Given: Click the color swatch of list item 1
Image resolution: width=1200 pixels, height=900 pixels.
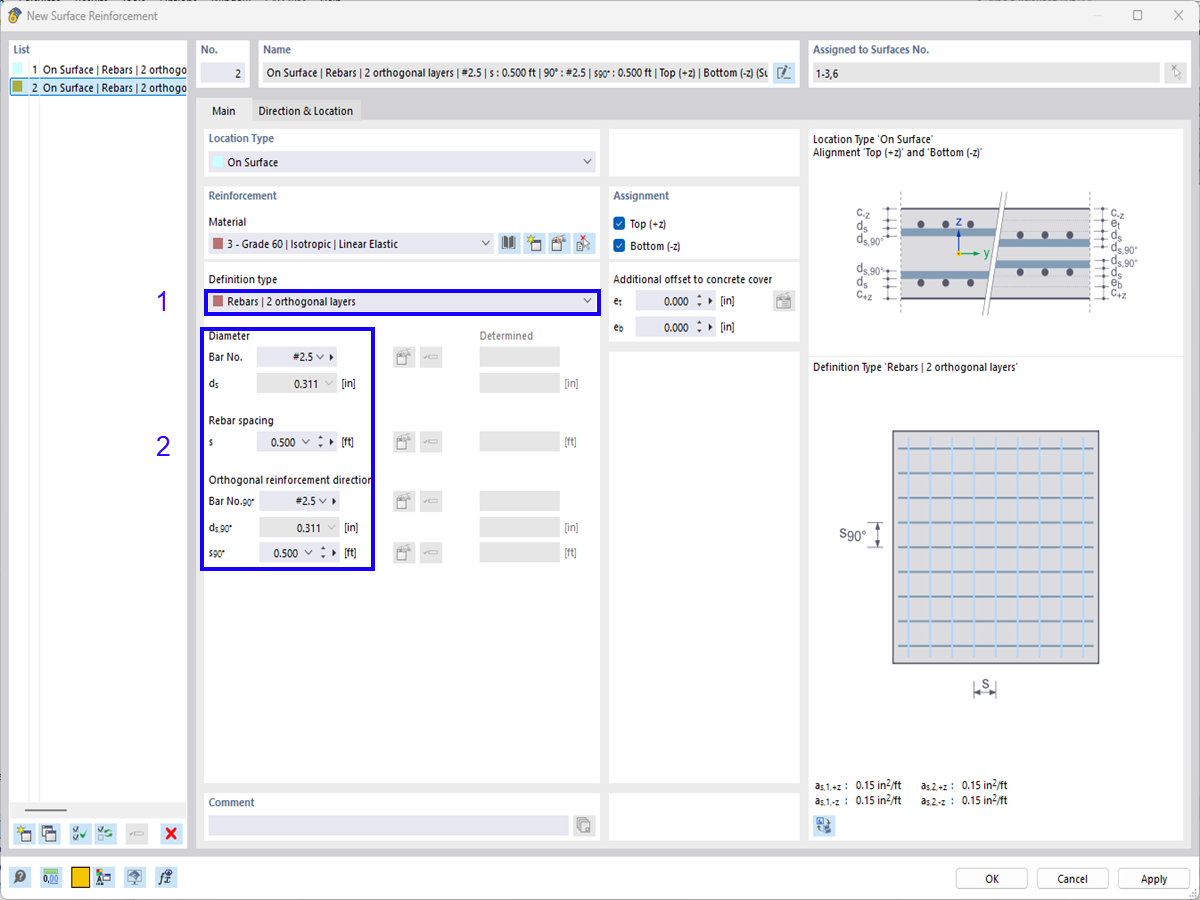Looking at the screenshot, I should click(17, 70).
